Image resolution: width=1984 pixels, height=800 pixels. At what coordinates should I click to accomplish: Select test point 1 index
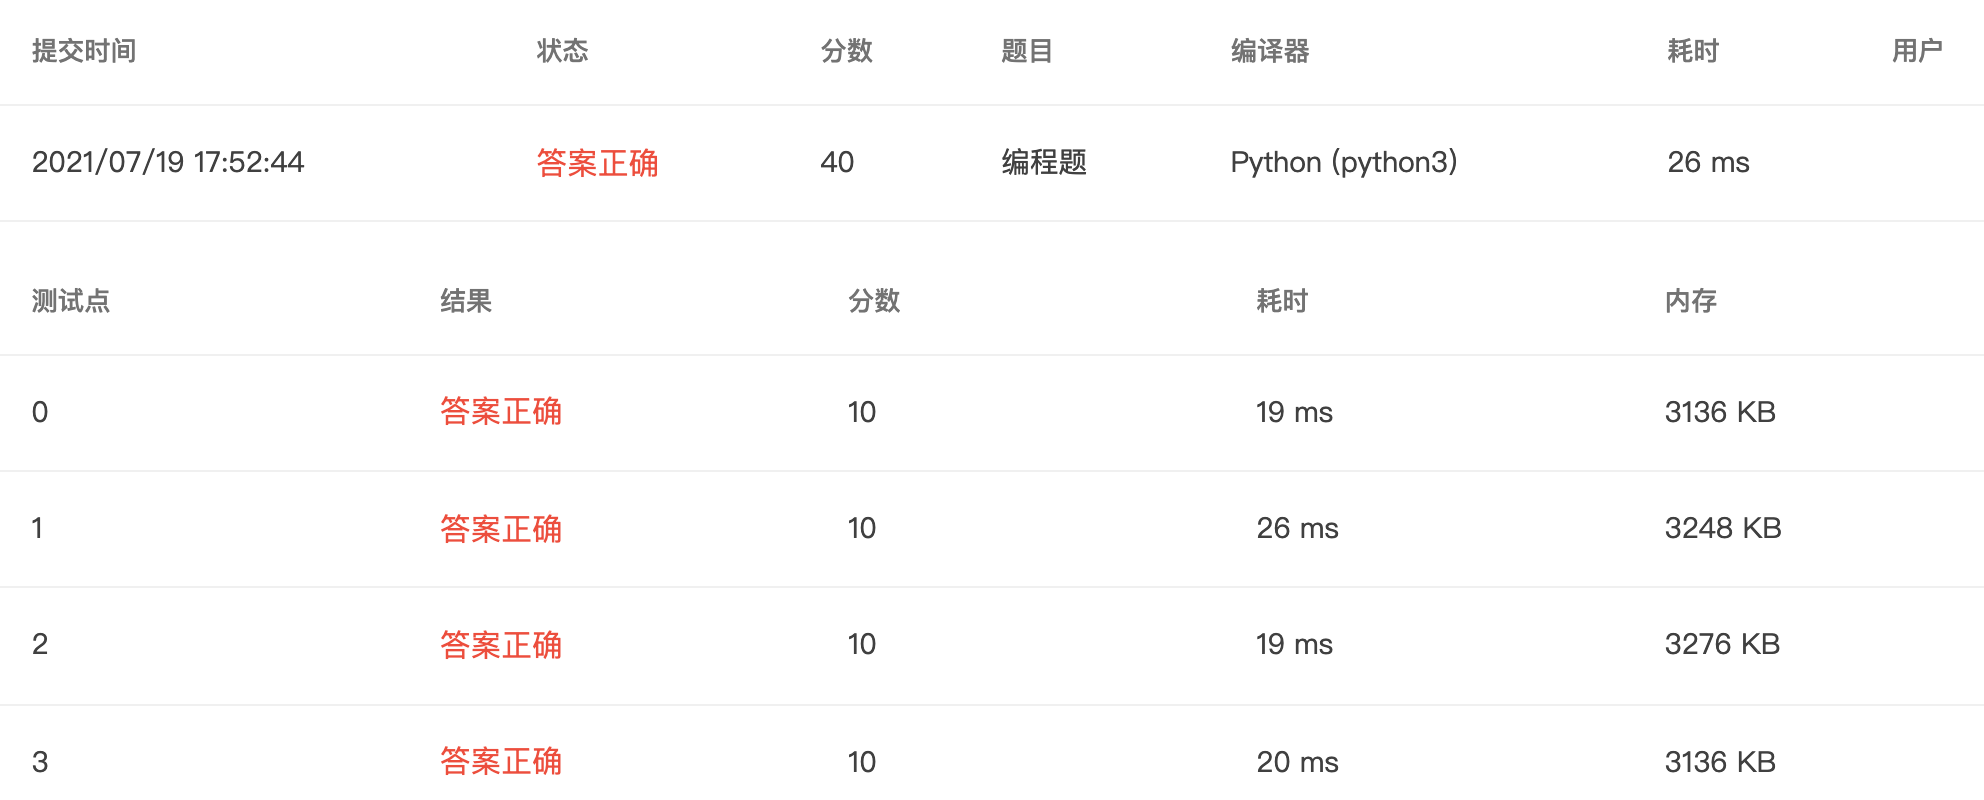point(38,528)
